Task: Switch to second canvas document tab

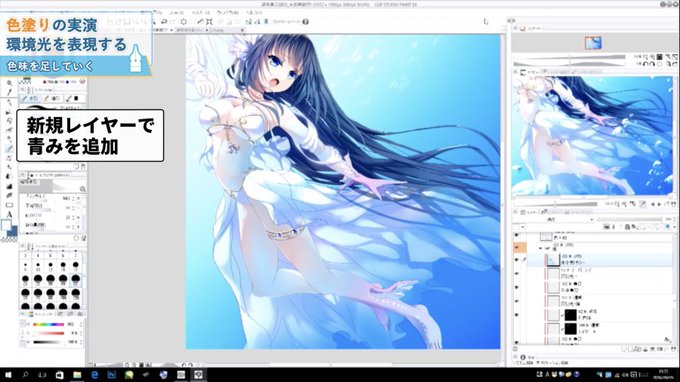Action: click(x=192, y=30)
